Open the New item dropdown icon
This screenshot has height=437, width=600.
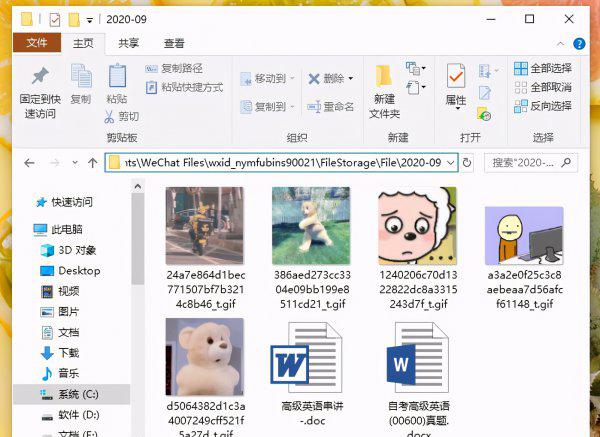pos(415,68)
